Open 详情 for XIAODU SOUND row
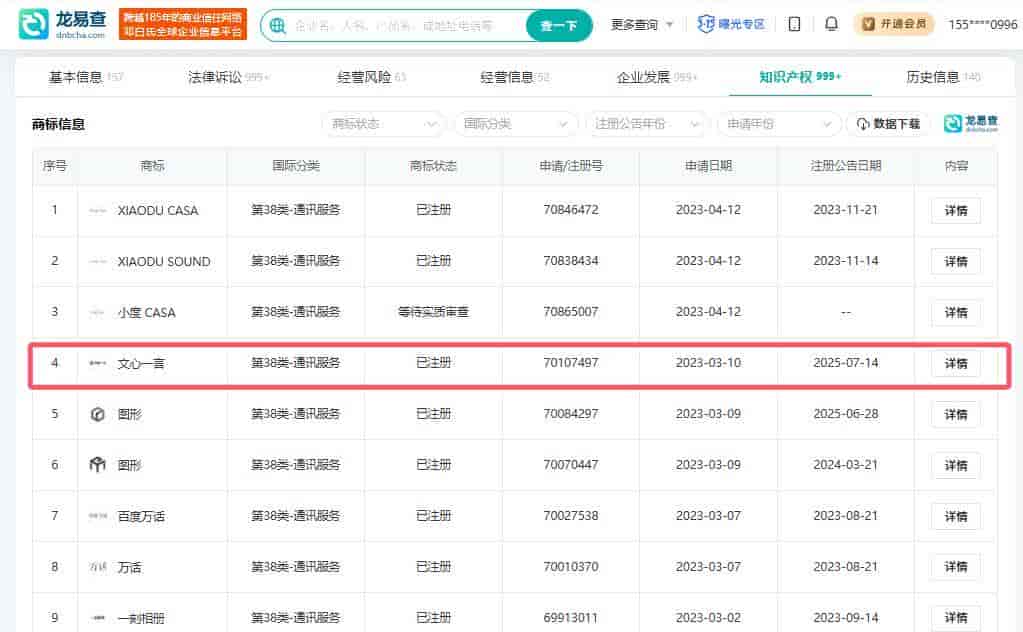Viewport: 1023px width, 632px height. (x=956, y=261)
